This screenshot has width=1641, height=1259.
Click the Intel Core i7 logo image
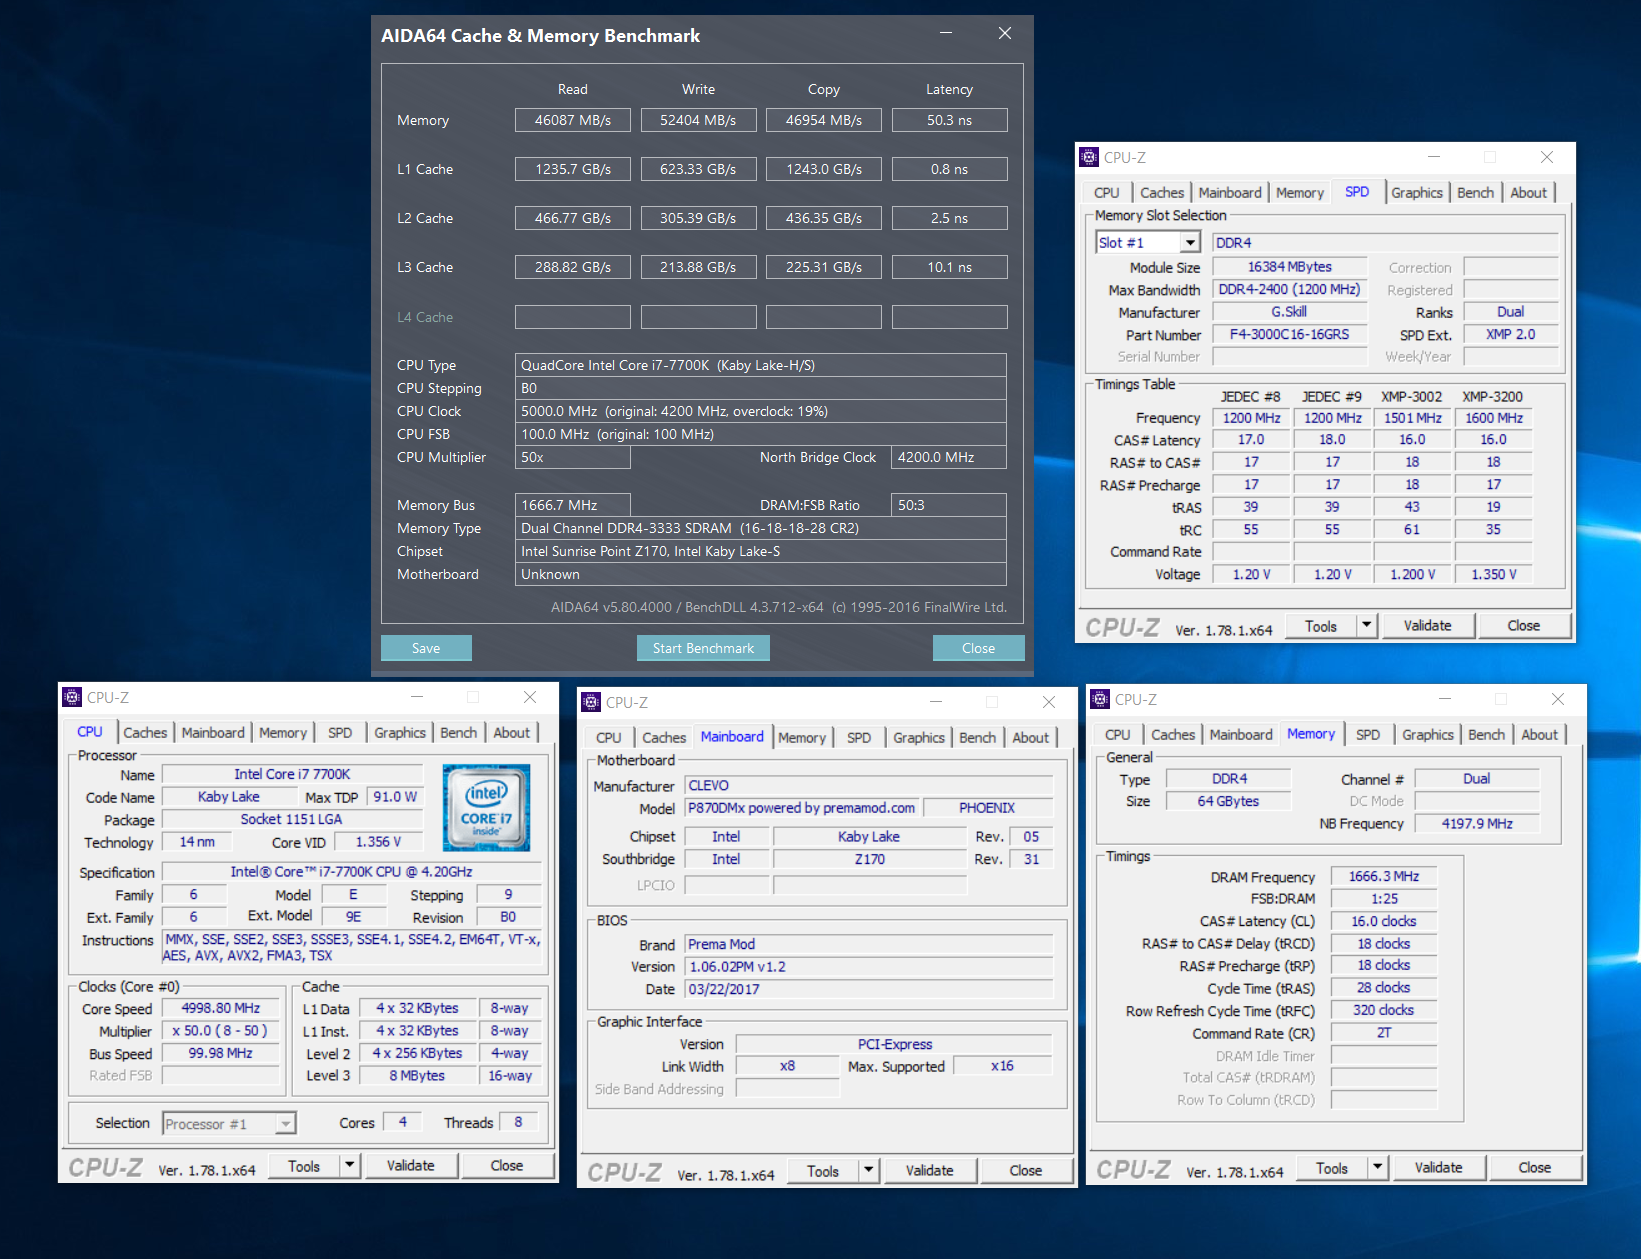486,807
